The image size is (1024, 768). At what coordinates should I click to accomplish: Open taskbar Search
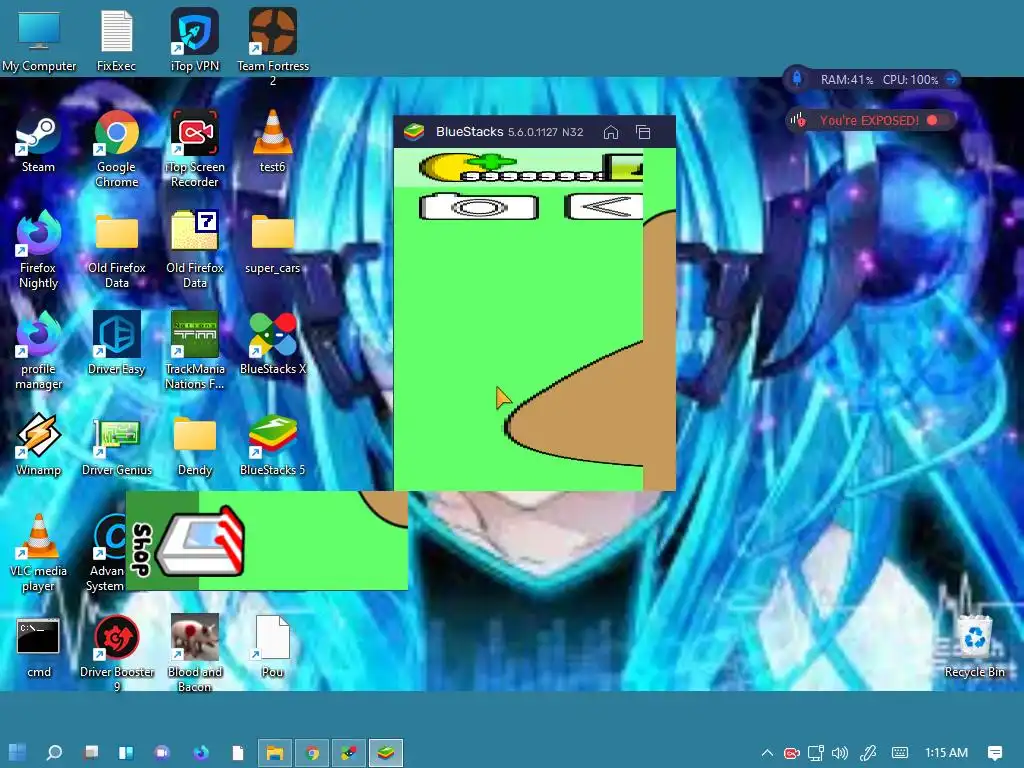(x=54, y=752)
